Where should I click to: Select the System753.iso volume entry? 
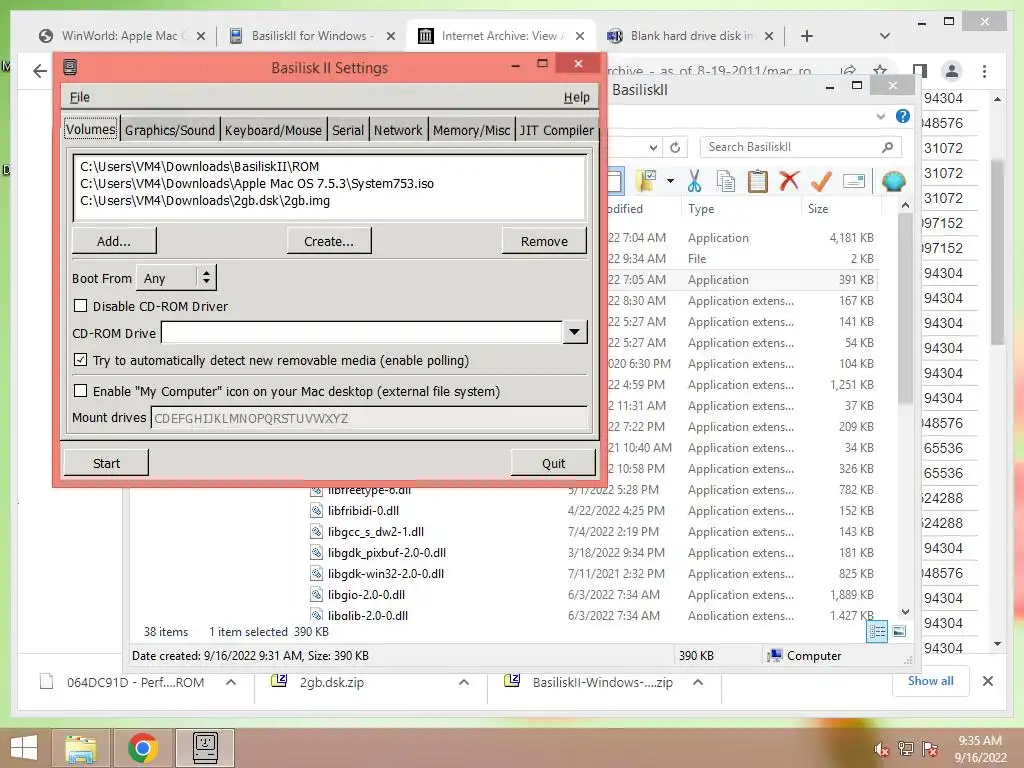pyautogui.click(x=257, y=184)
